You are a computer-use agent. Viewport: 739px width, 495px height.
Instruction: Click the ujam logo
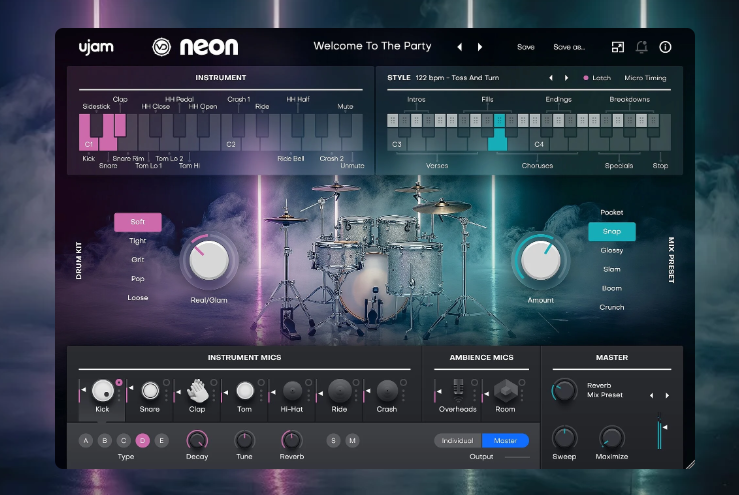(96, 47)
